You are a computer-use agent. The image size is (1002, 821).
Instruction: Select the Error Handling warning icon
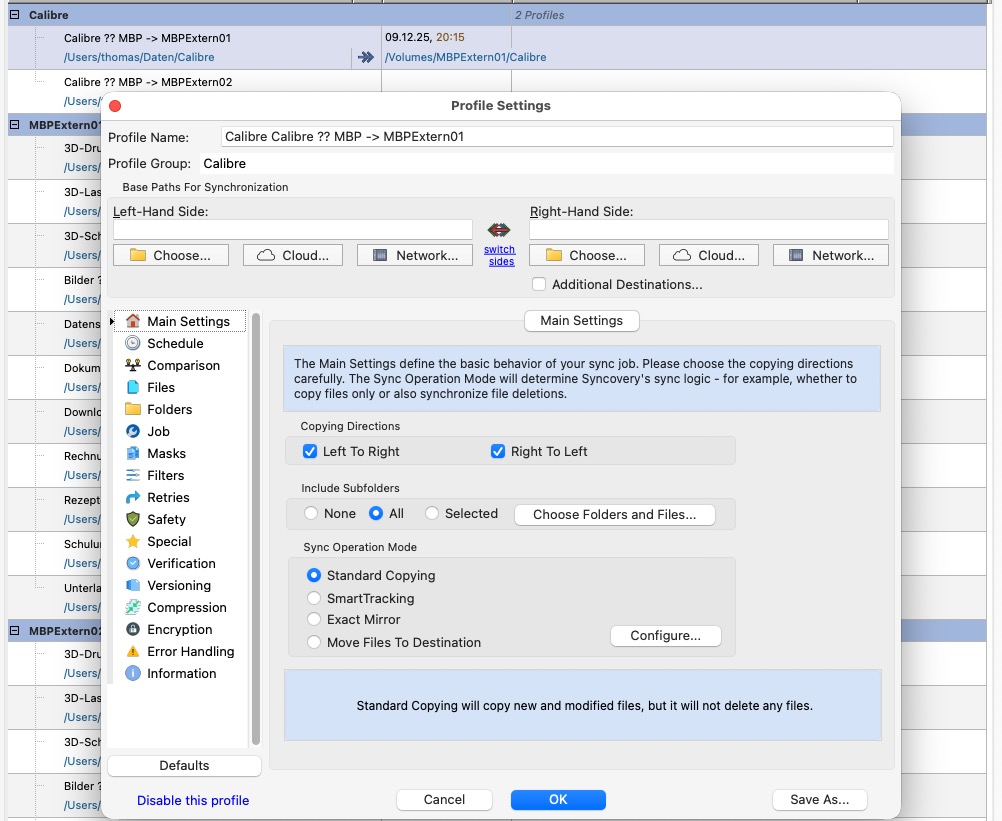click(x=133, y=651)
